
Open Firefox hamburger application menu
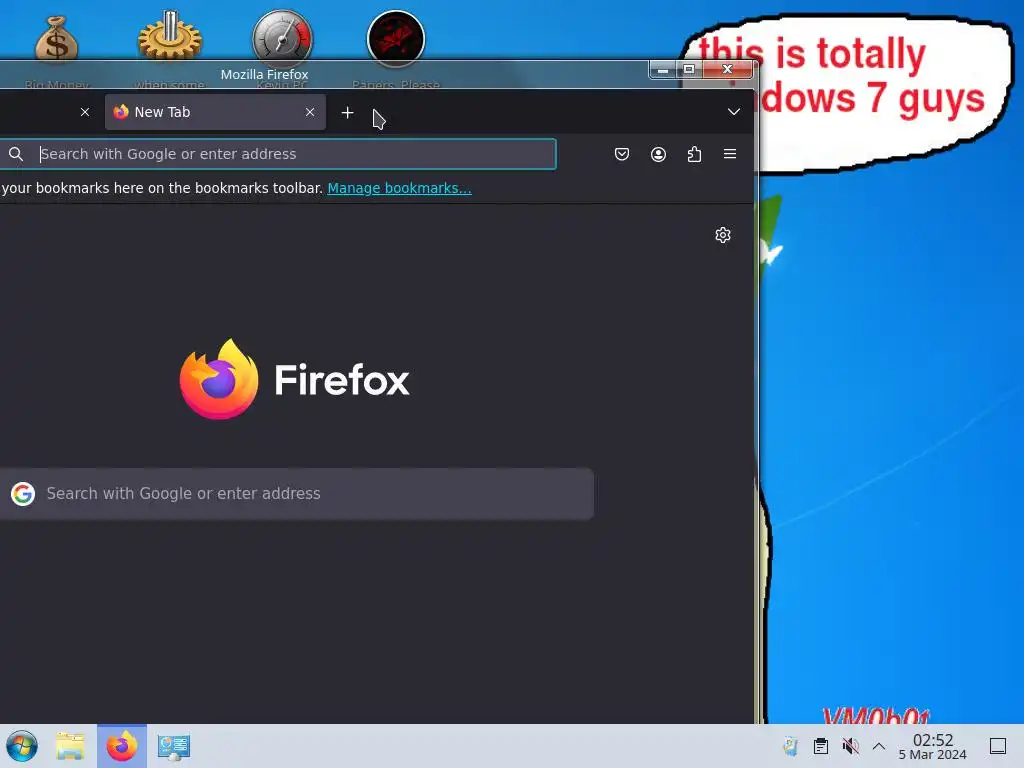point(730,154)
